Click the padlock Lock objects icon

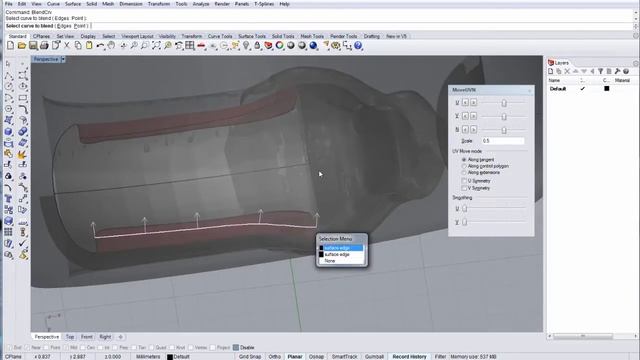click(257, 46)
